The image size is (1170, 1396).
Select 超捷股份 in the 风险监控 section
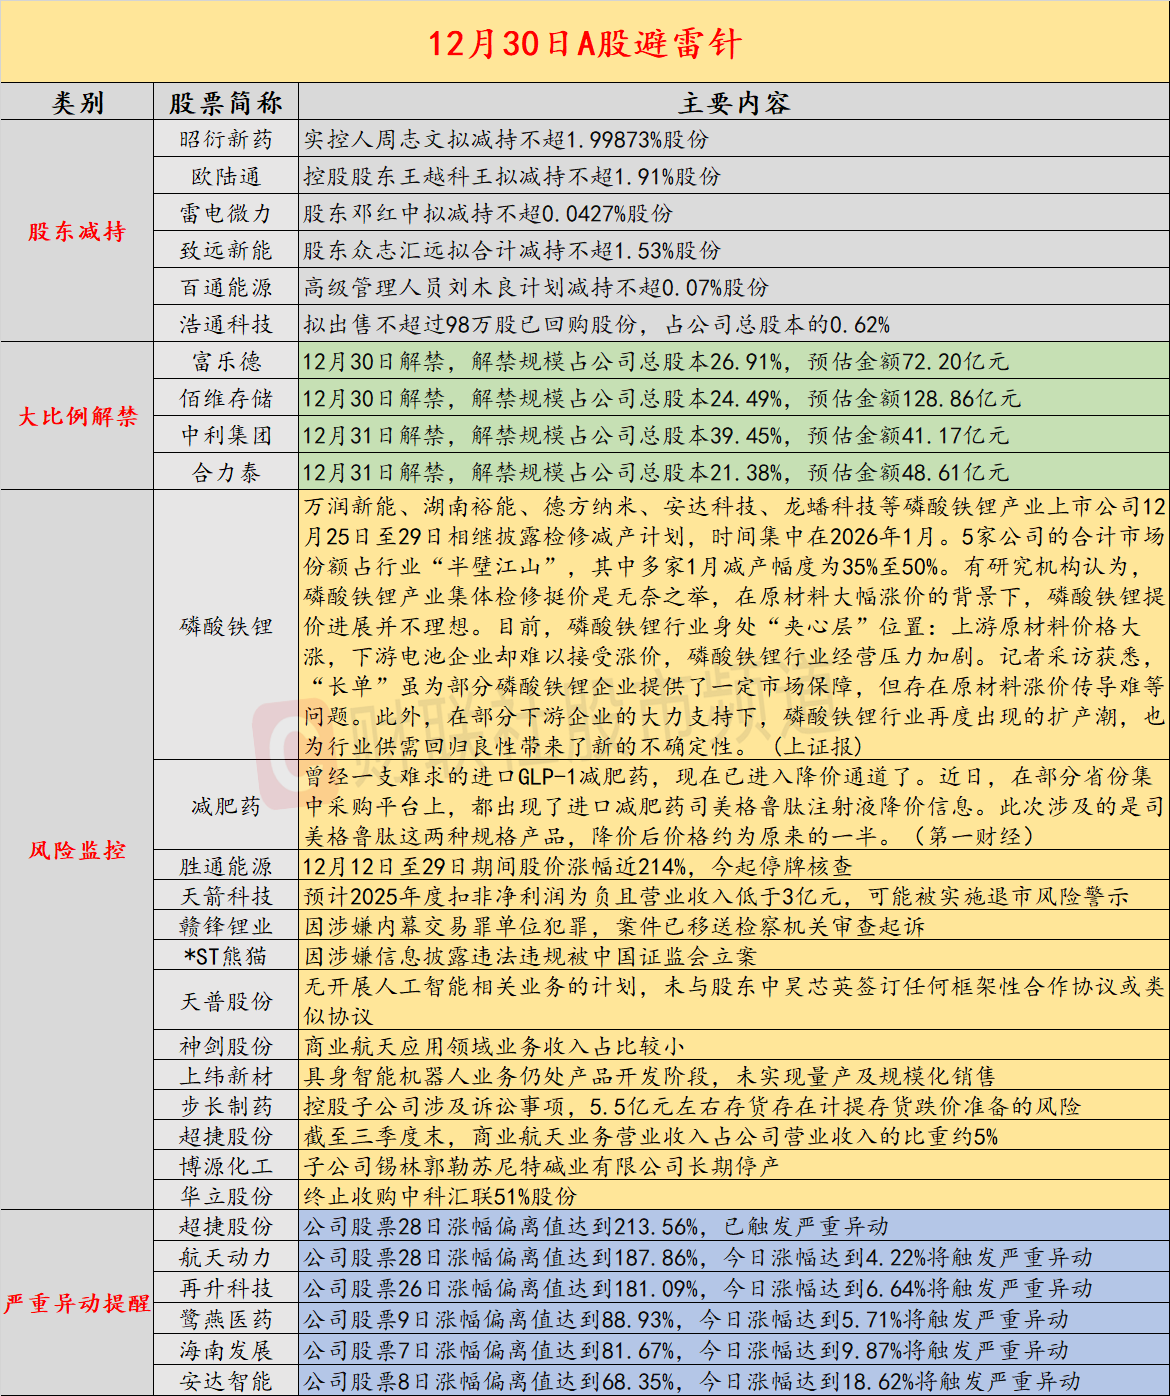pyautogui.click(x=226, y=1136)
